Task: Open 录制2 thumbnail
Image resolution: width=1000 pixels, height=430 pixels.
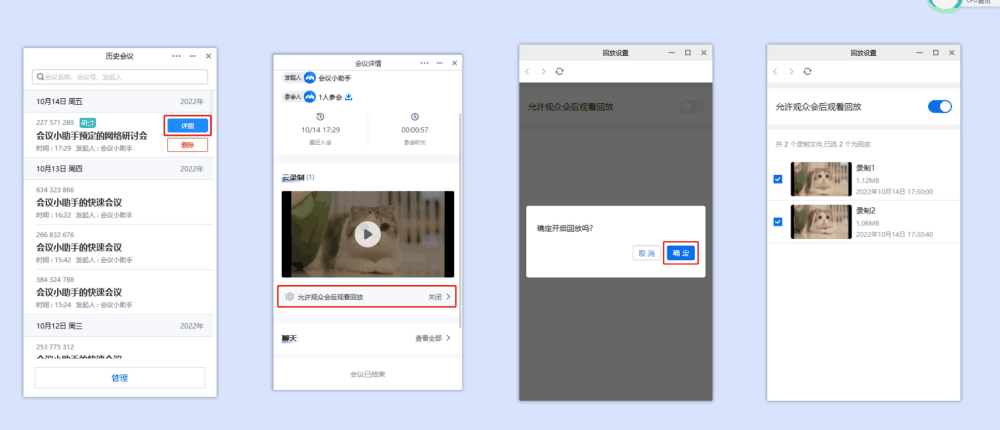Action: [821, 221]
